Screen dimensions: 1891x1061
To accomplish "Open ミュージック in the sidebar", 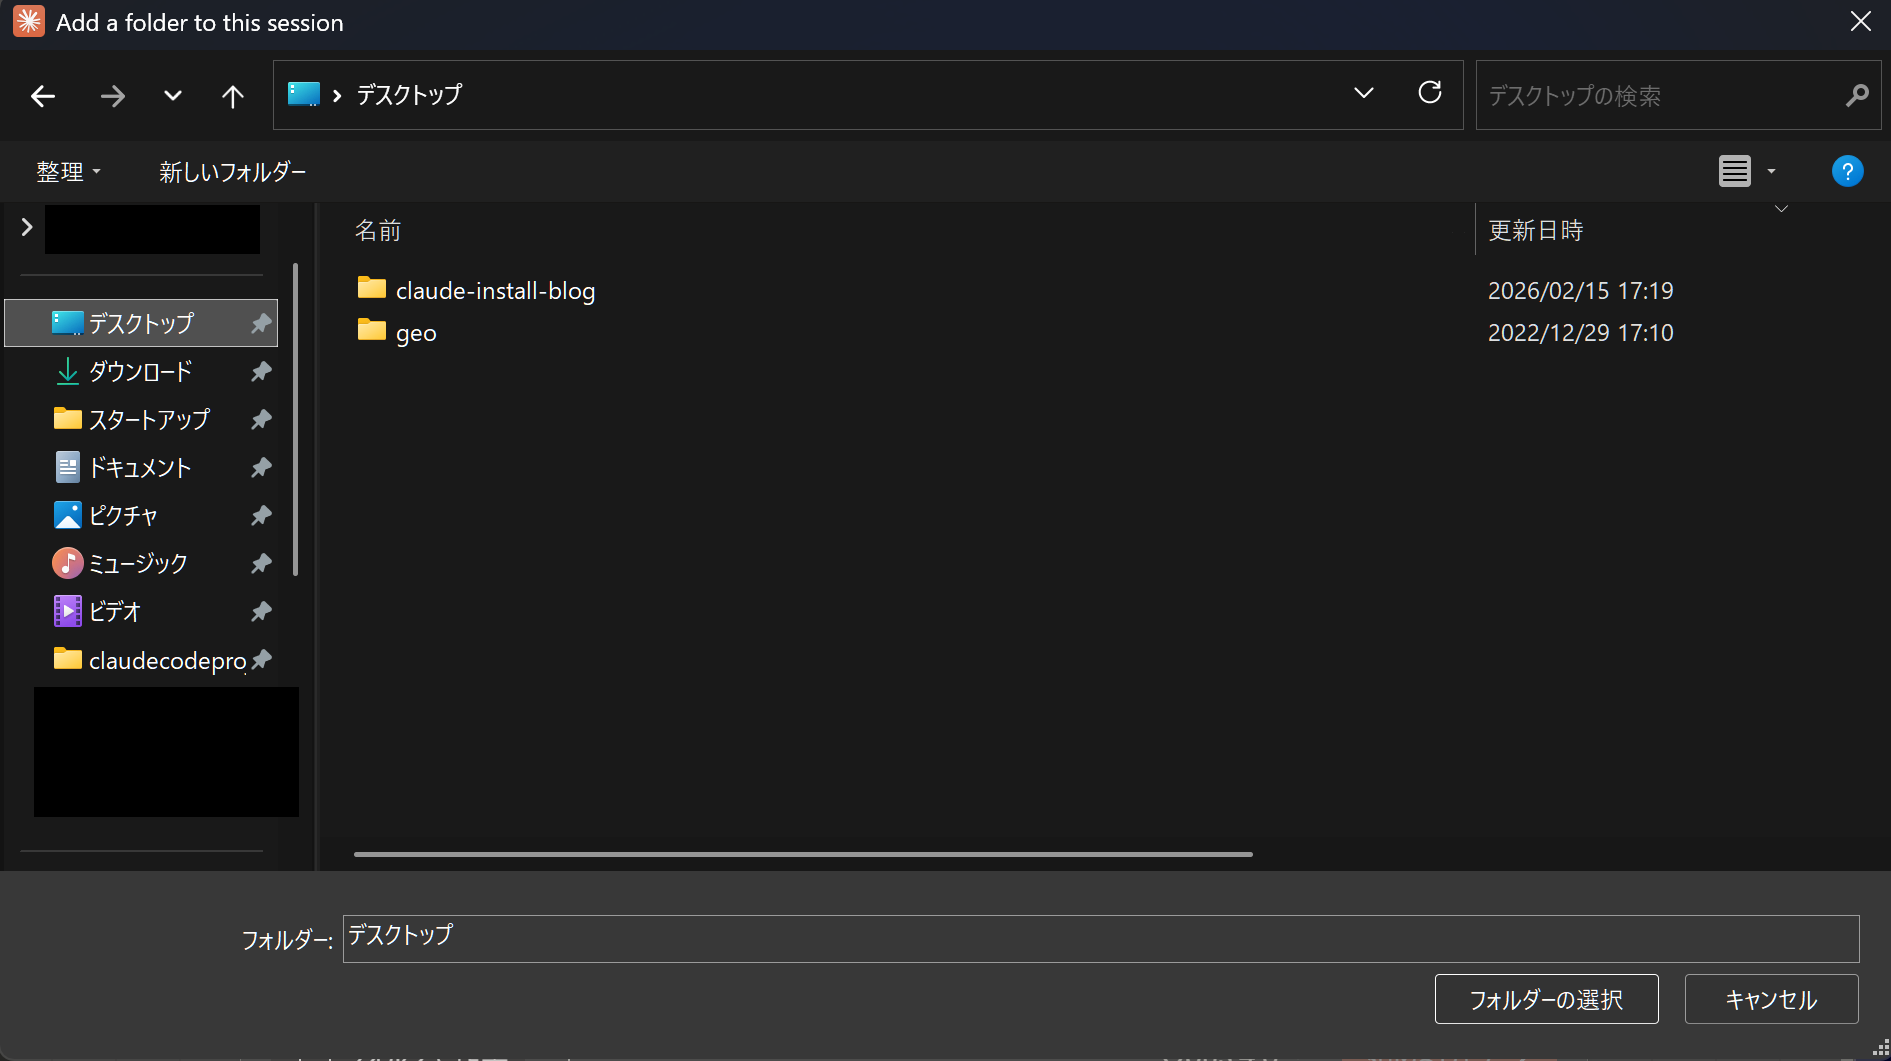I will [x=138, y=564].
